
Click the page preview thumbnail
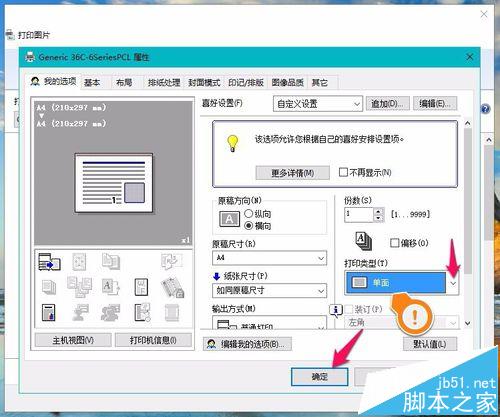(x=114, y=183)
